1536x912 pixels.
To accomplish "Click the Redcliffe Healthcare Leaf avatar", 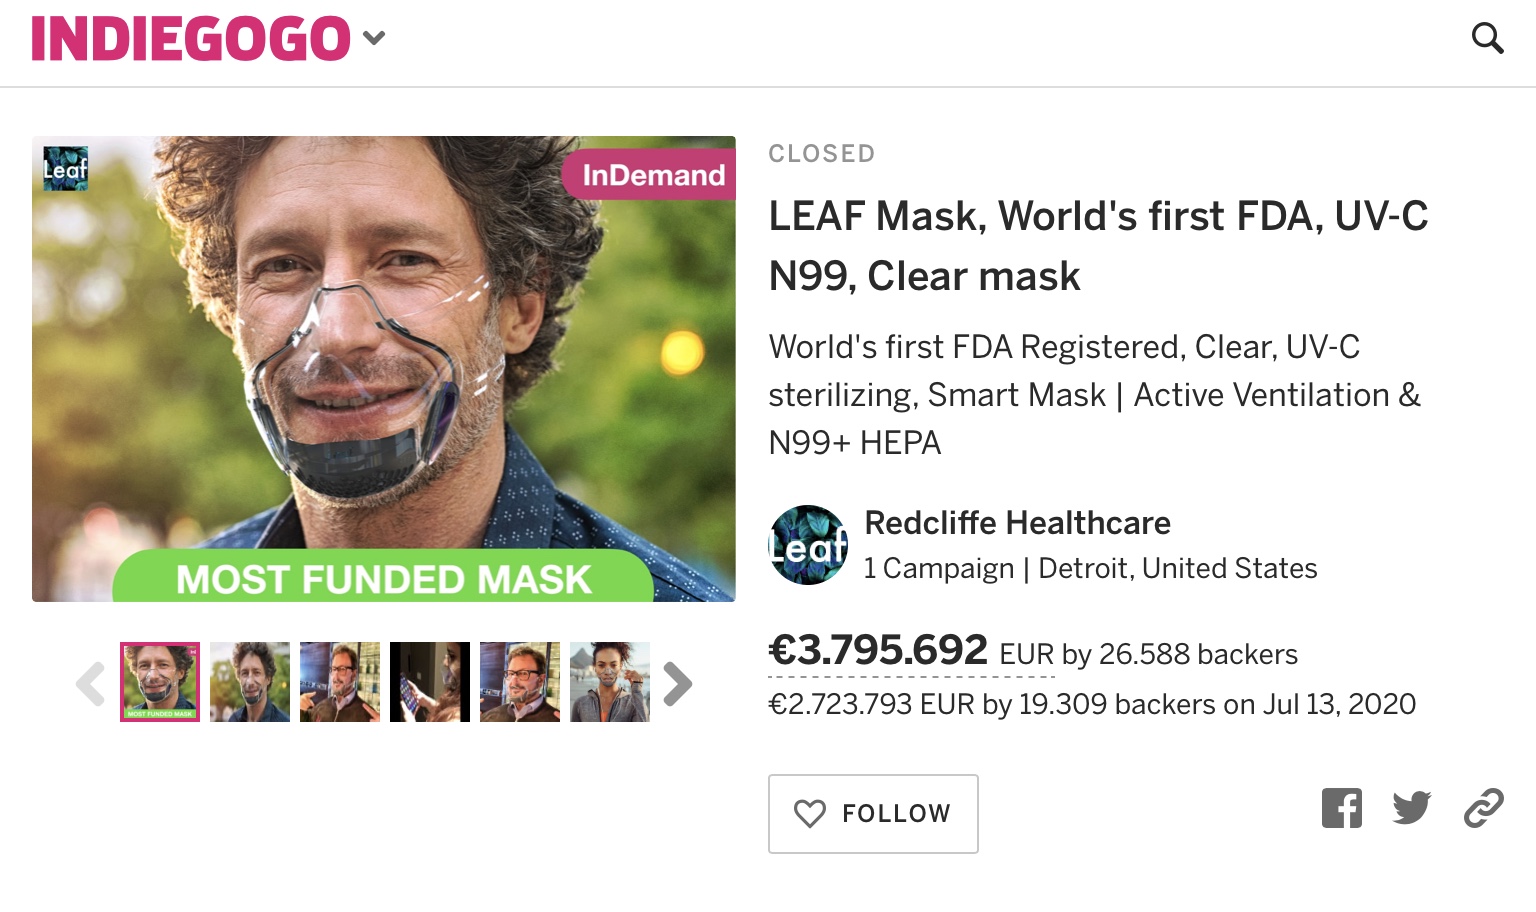I will 808,545.
